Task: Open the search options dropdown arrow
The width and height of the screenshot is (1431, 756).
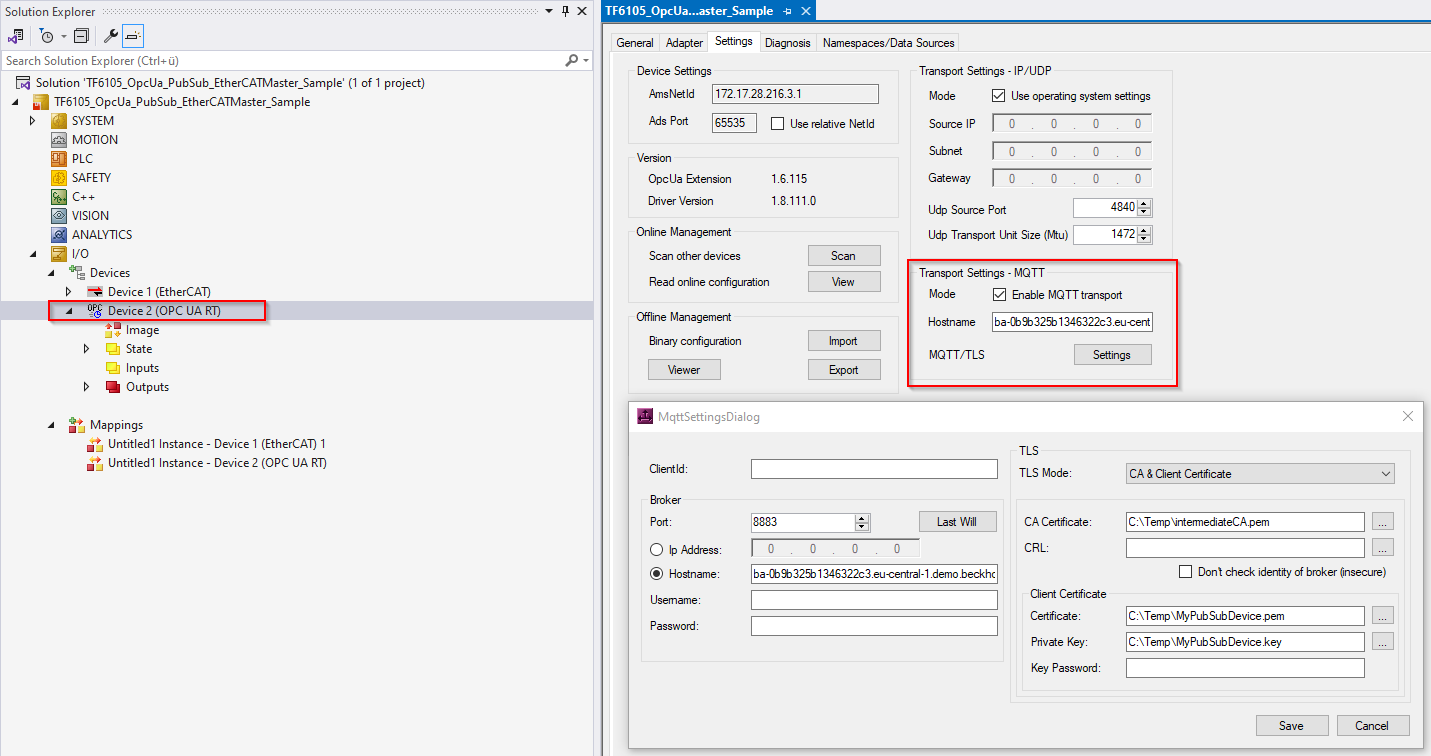Action: coord(587,61)
